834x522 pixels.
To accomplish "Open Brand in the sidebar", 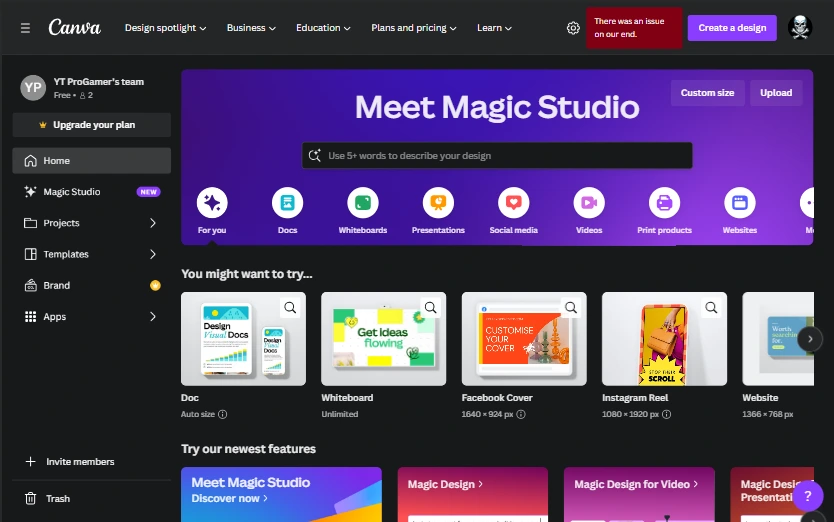I will pos(91,285).
